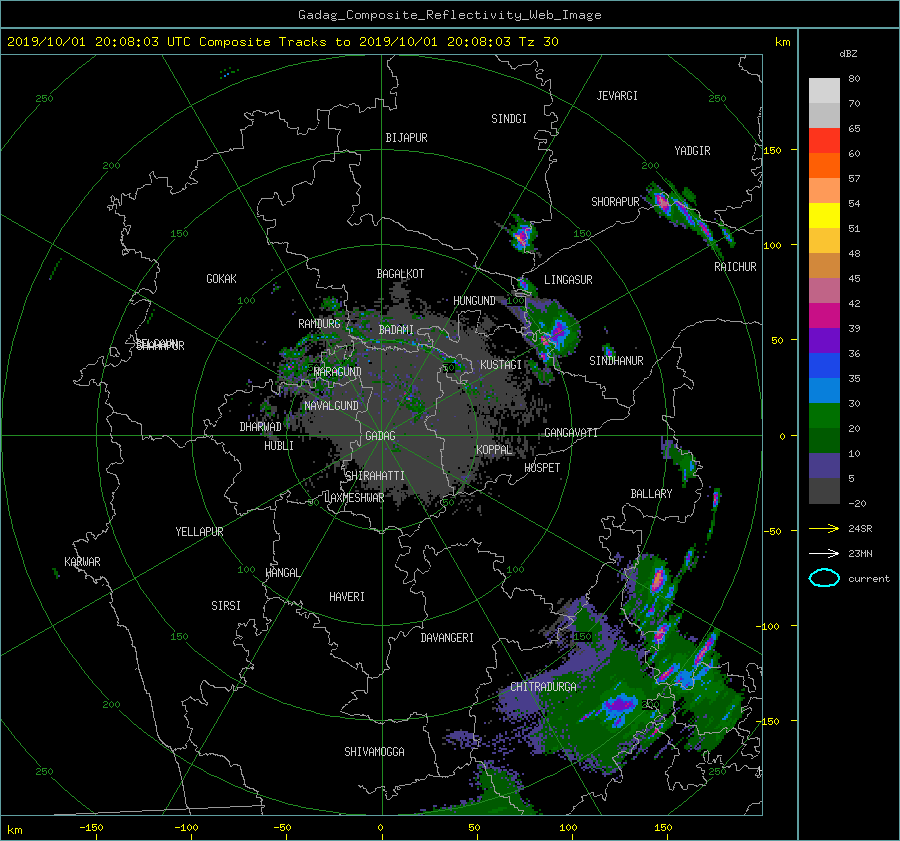Viewport: 900px width, 841px height.
Task: Click the SHIRAHATTI city label
Action: 375,476
